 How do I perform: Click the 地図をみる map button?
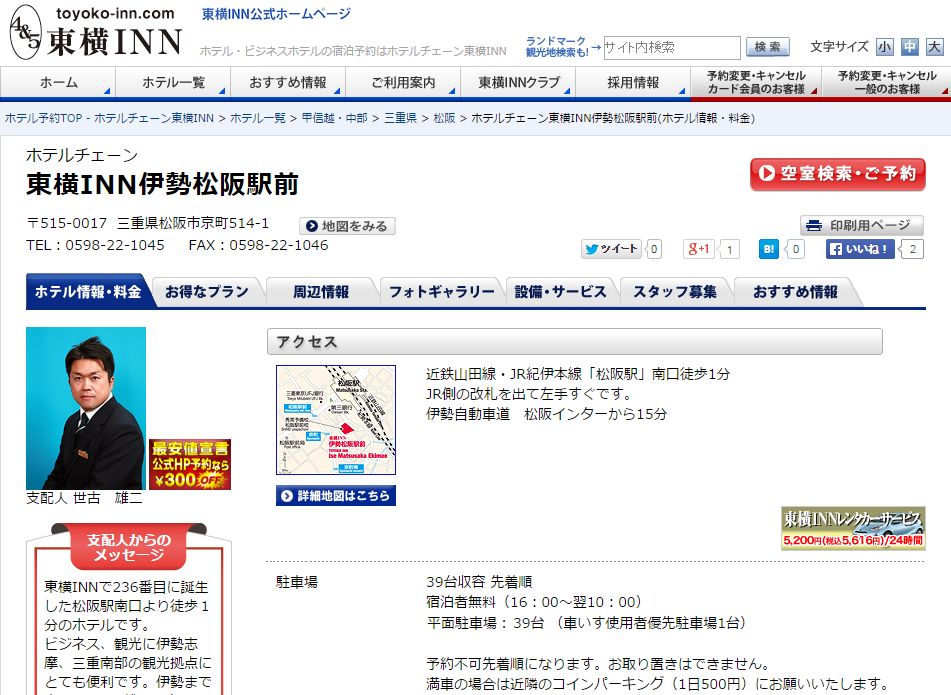347,226
